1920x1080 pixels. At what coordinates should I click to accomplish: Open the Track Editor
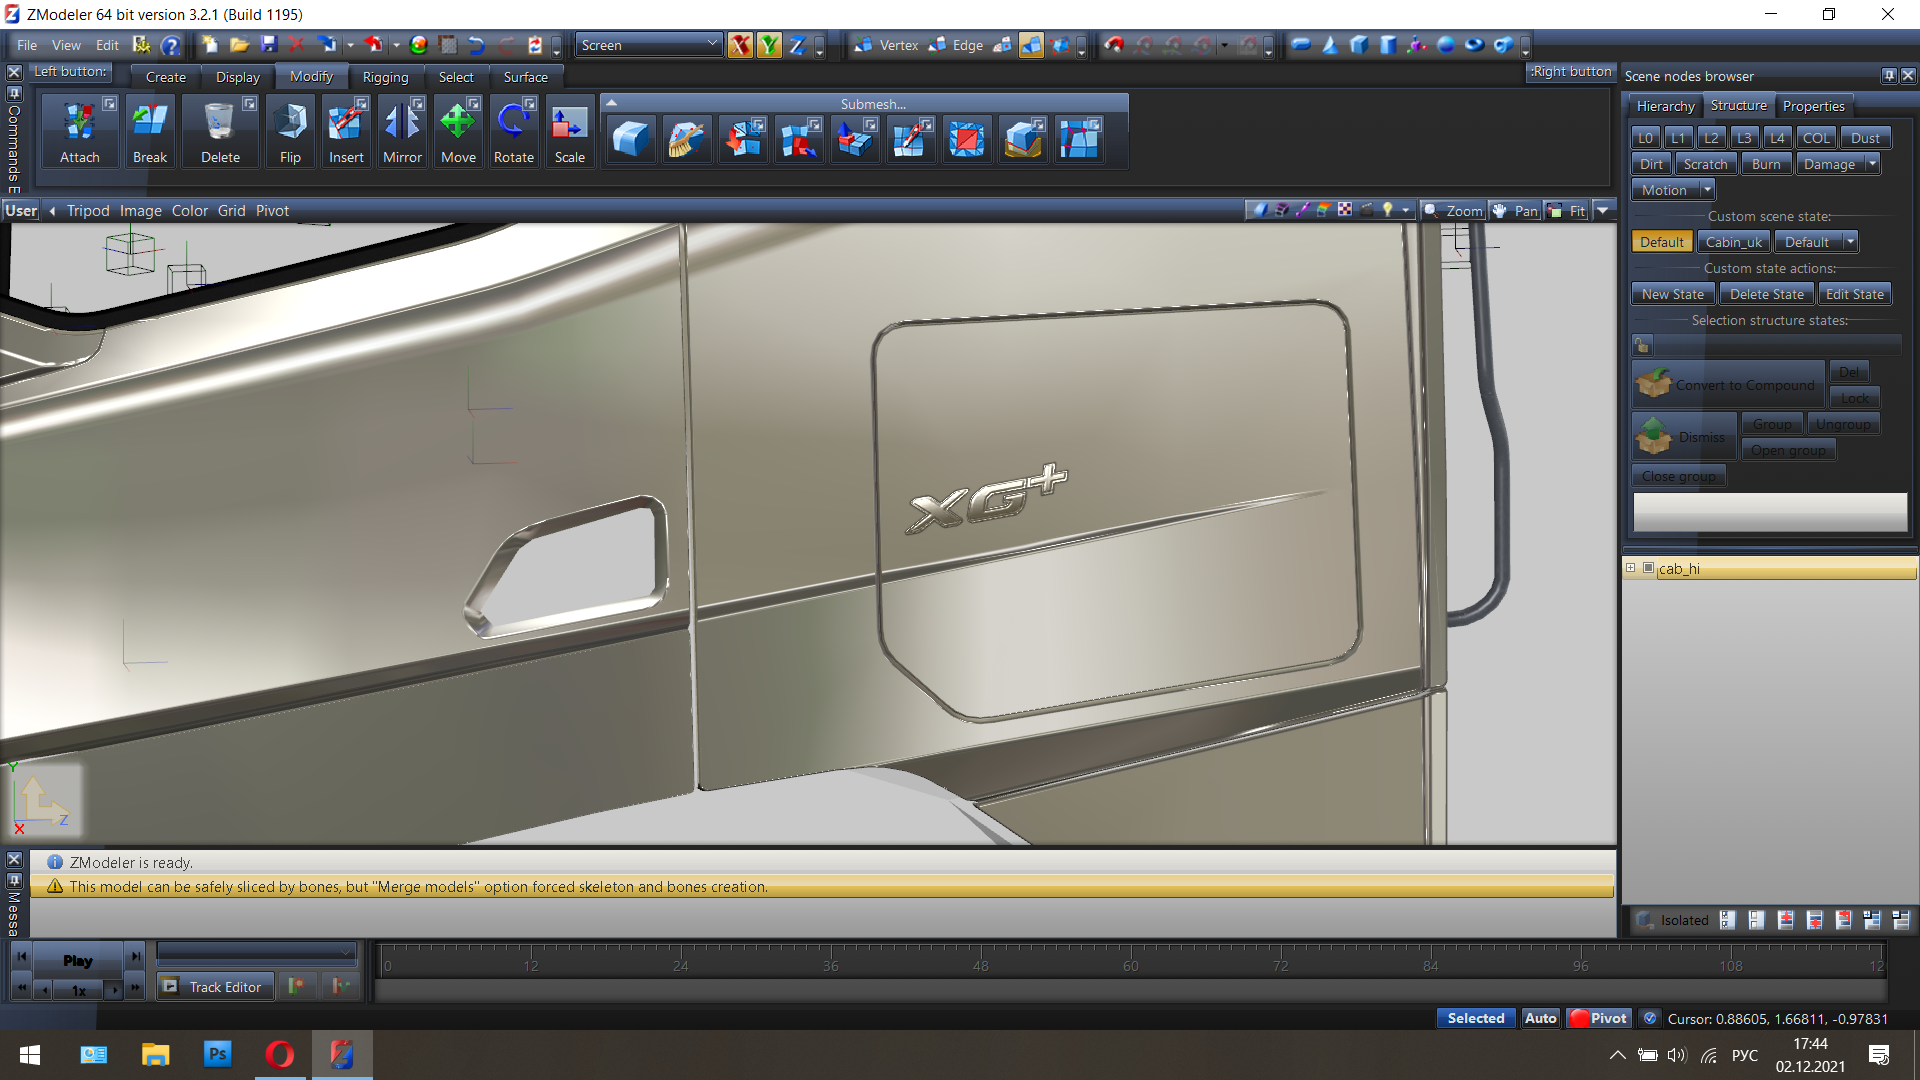coord(215,987)
